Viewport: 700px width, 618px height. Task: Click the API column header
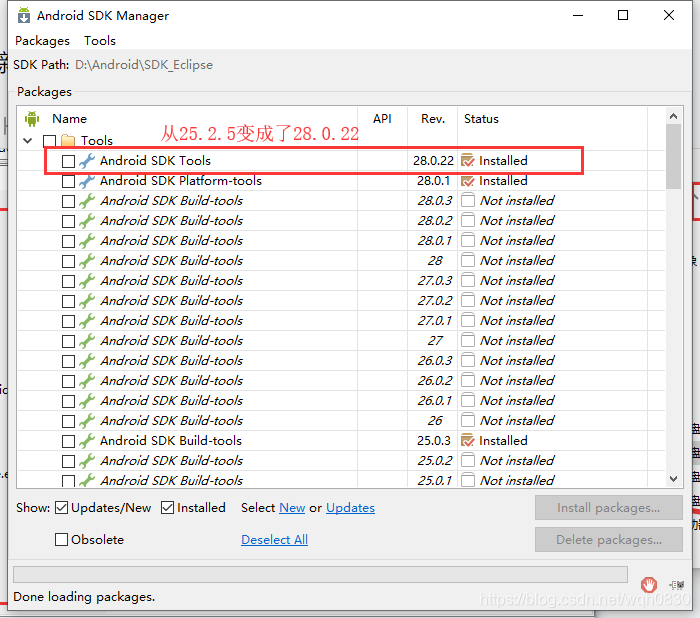point(382,119)
